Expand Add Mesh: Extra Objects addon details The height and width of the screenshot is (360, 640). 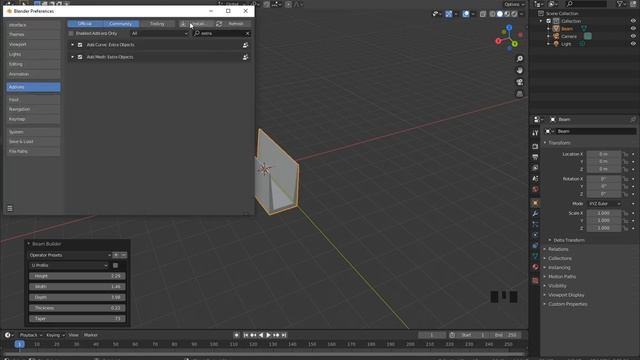click(73, 57)
